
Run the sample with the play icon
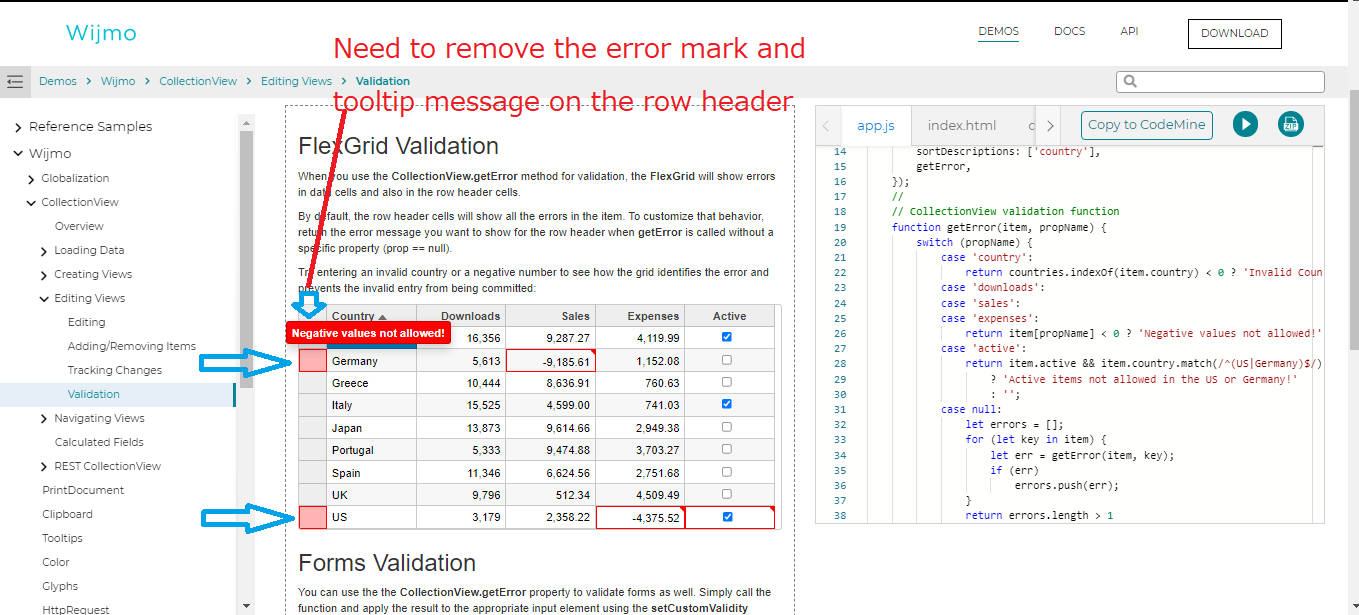(x=1245, y=124)
